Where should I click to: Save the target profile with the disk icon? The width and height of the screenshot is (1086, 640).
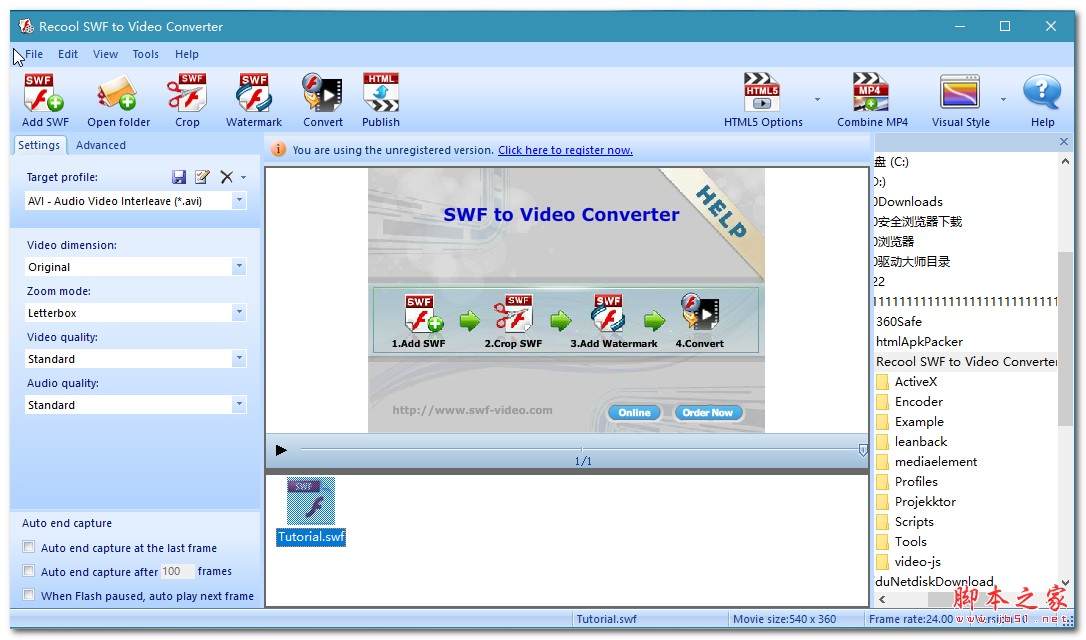tap(179, 177)
